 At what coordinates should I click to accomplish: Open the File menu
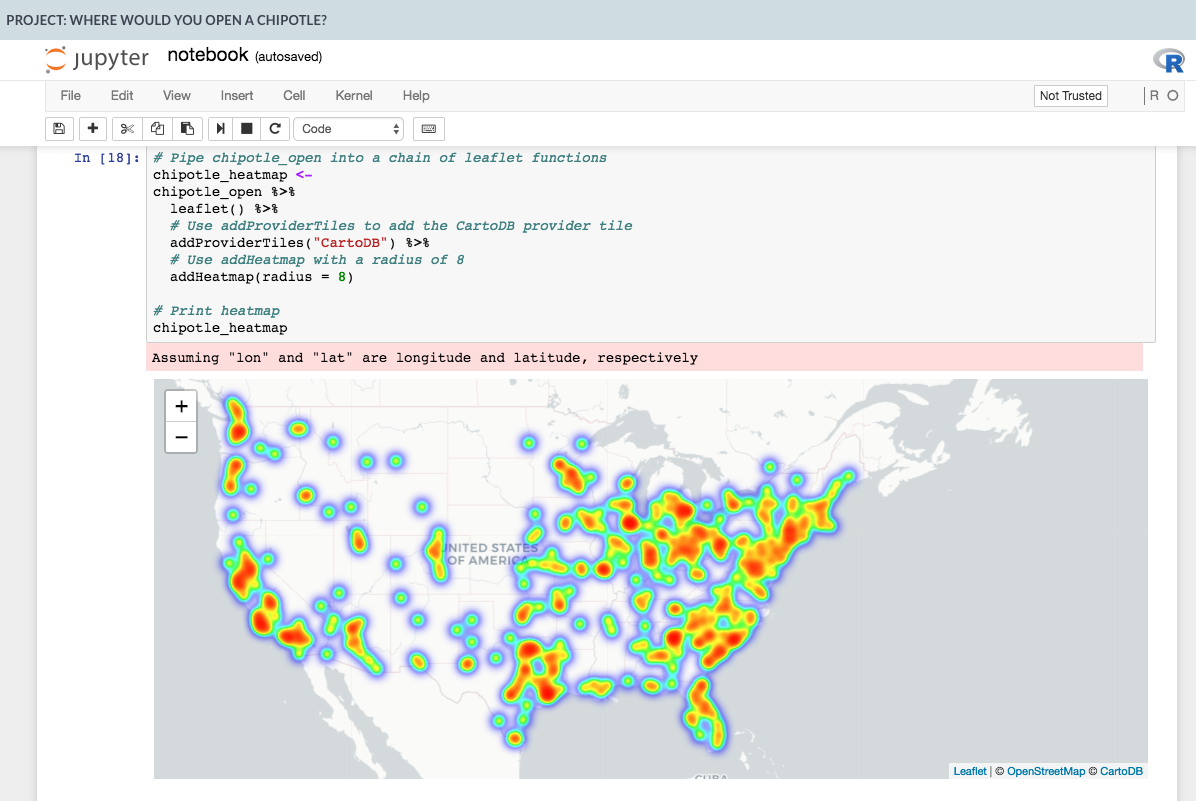[x=70, y=95]
